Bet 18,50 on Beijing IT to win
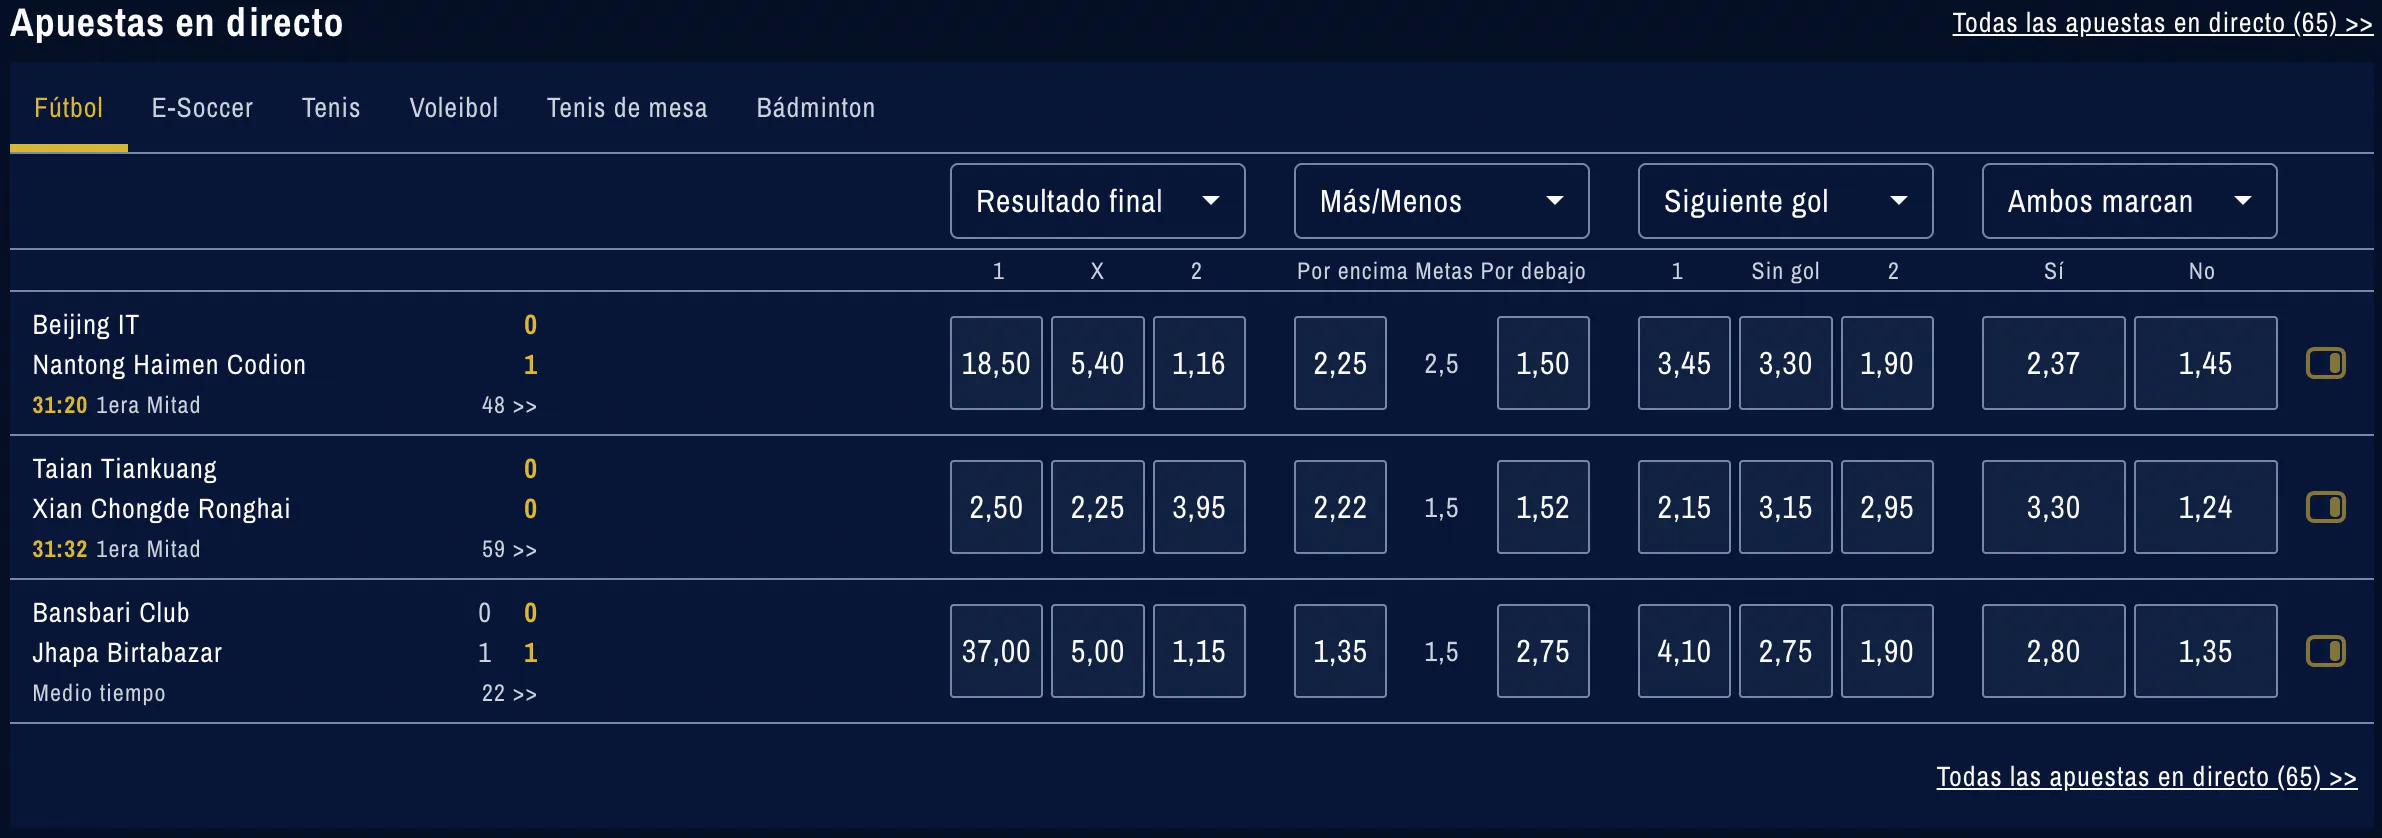Viewport: 2382px width, 838px height. click(996, 363)
